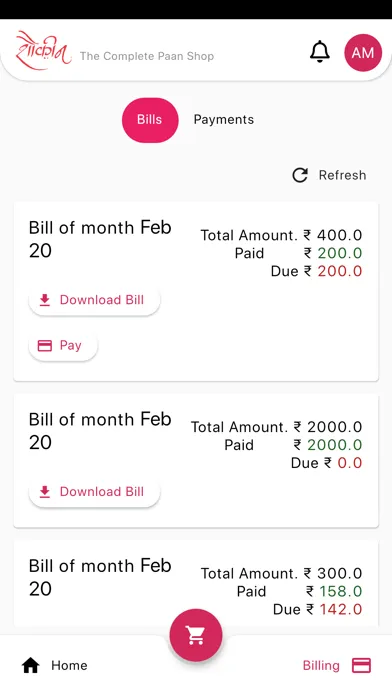Click the download arrow icon on second bill
Image resolution: width=392 pixels, height=696 pixels.
tap(44, 492)
